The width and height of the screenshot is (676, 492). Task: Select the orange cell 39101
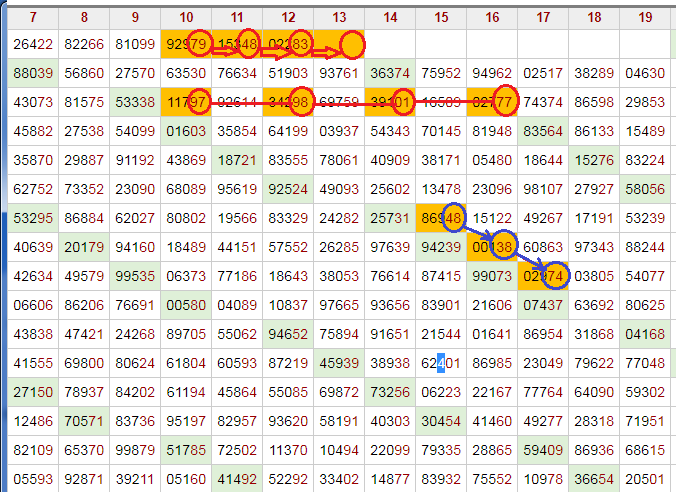coord(390,102)
